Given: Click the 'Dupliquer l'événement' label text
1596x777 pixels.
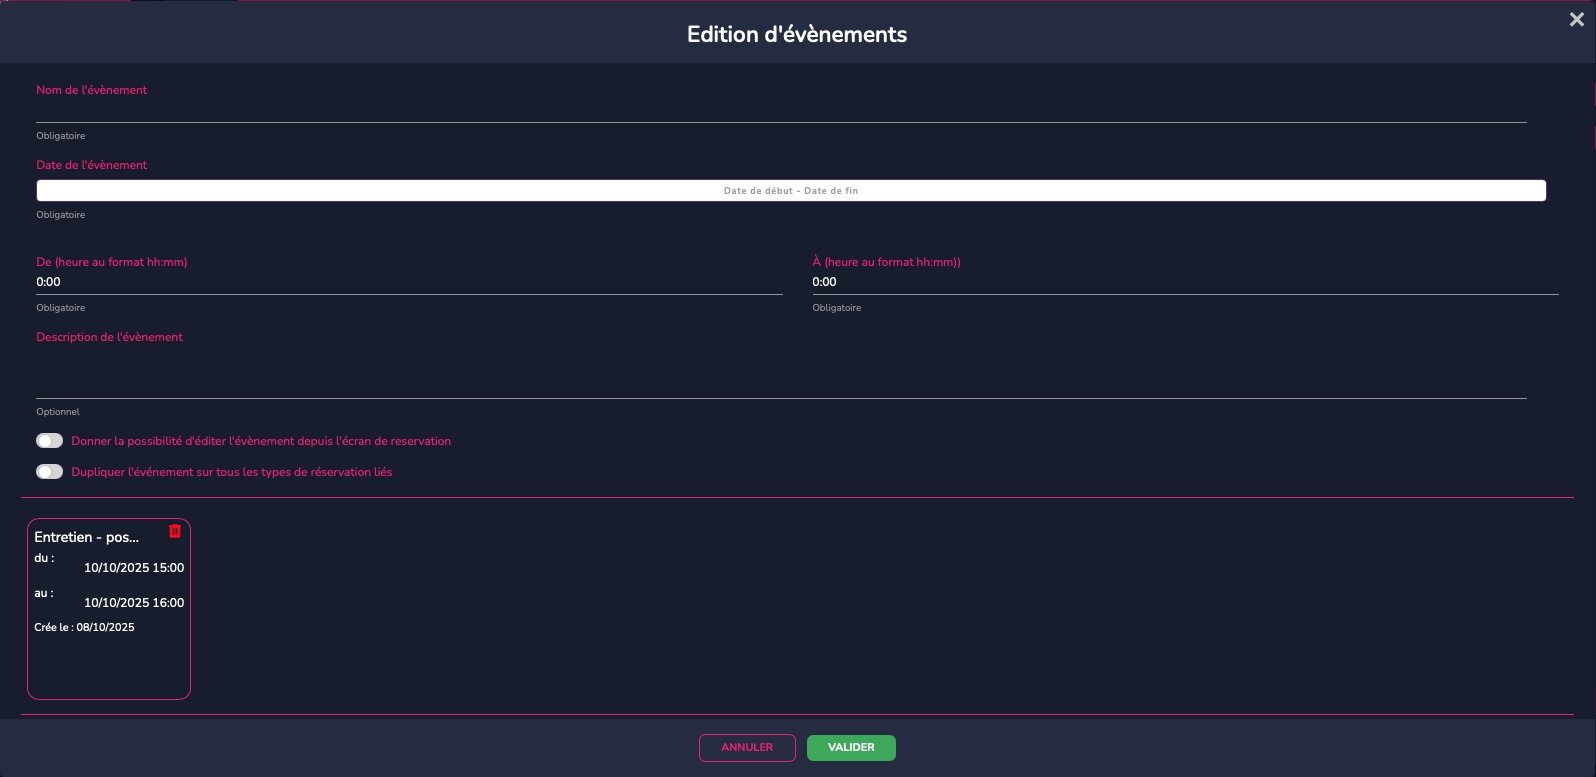Looking at the screenshot, I should click(x=231, y=472).
